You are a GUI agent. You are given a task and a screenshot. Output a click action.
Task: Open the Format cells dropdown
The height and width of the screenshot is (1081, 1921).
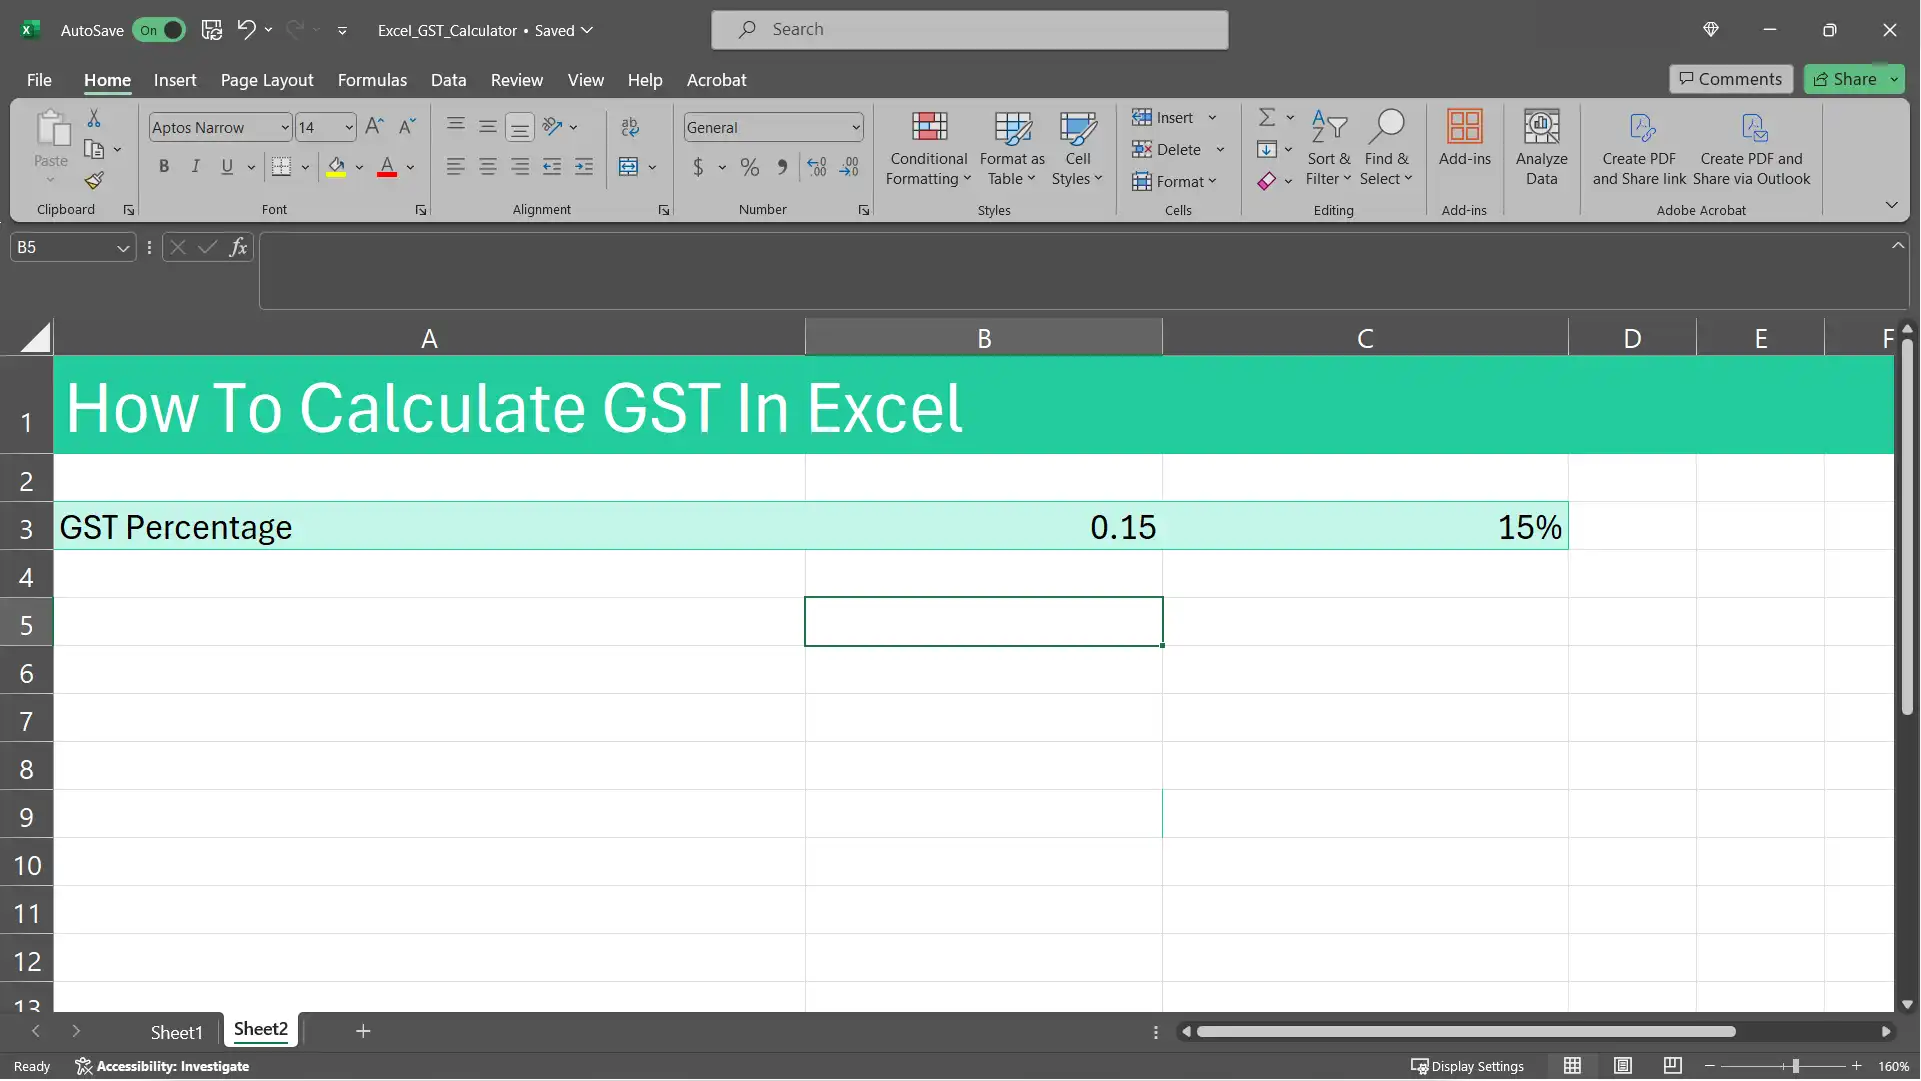1174,181
